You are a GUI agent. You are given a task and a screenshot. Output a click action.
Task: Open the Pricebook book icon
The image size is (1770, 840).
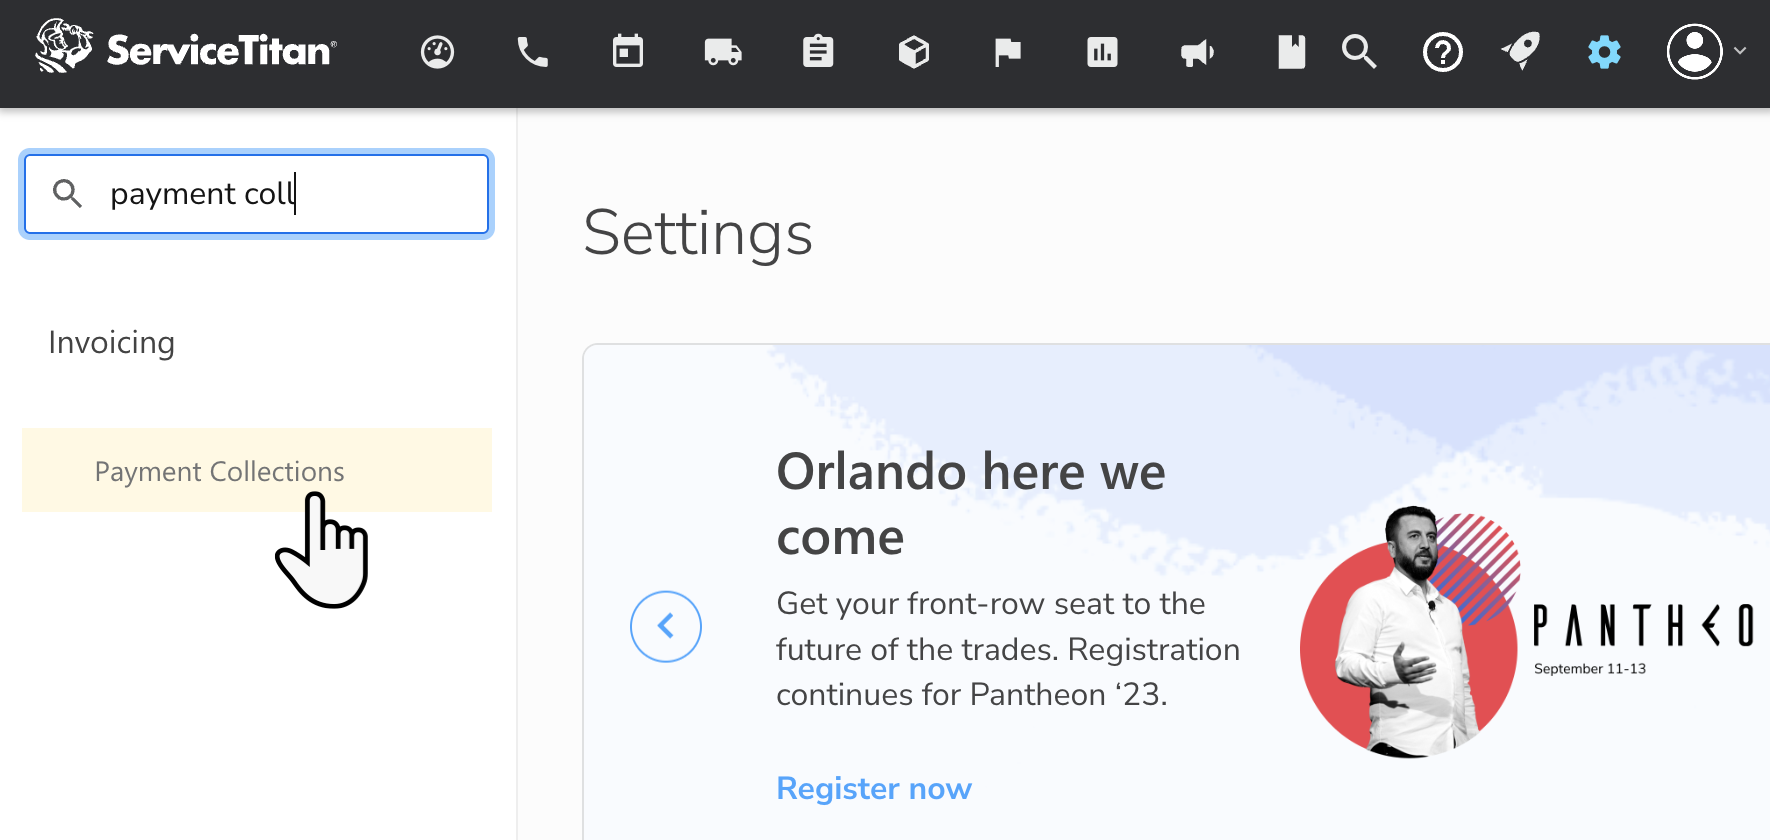[x=1291, y=51]
